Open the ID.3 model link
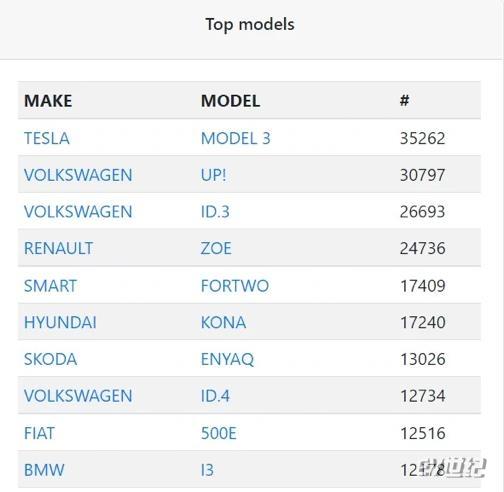The image size is (504, 492). [x=215, y=212]
